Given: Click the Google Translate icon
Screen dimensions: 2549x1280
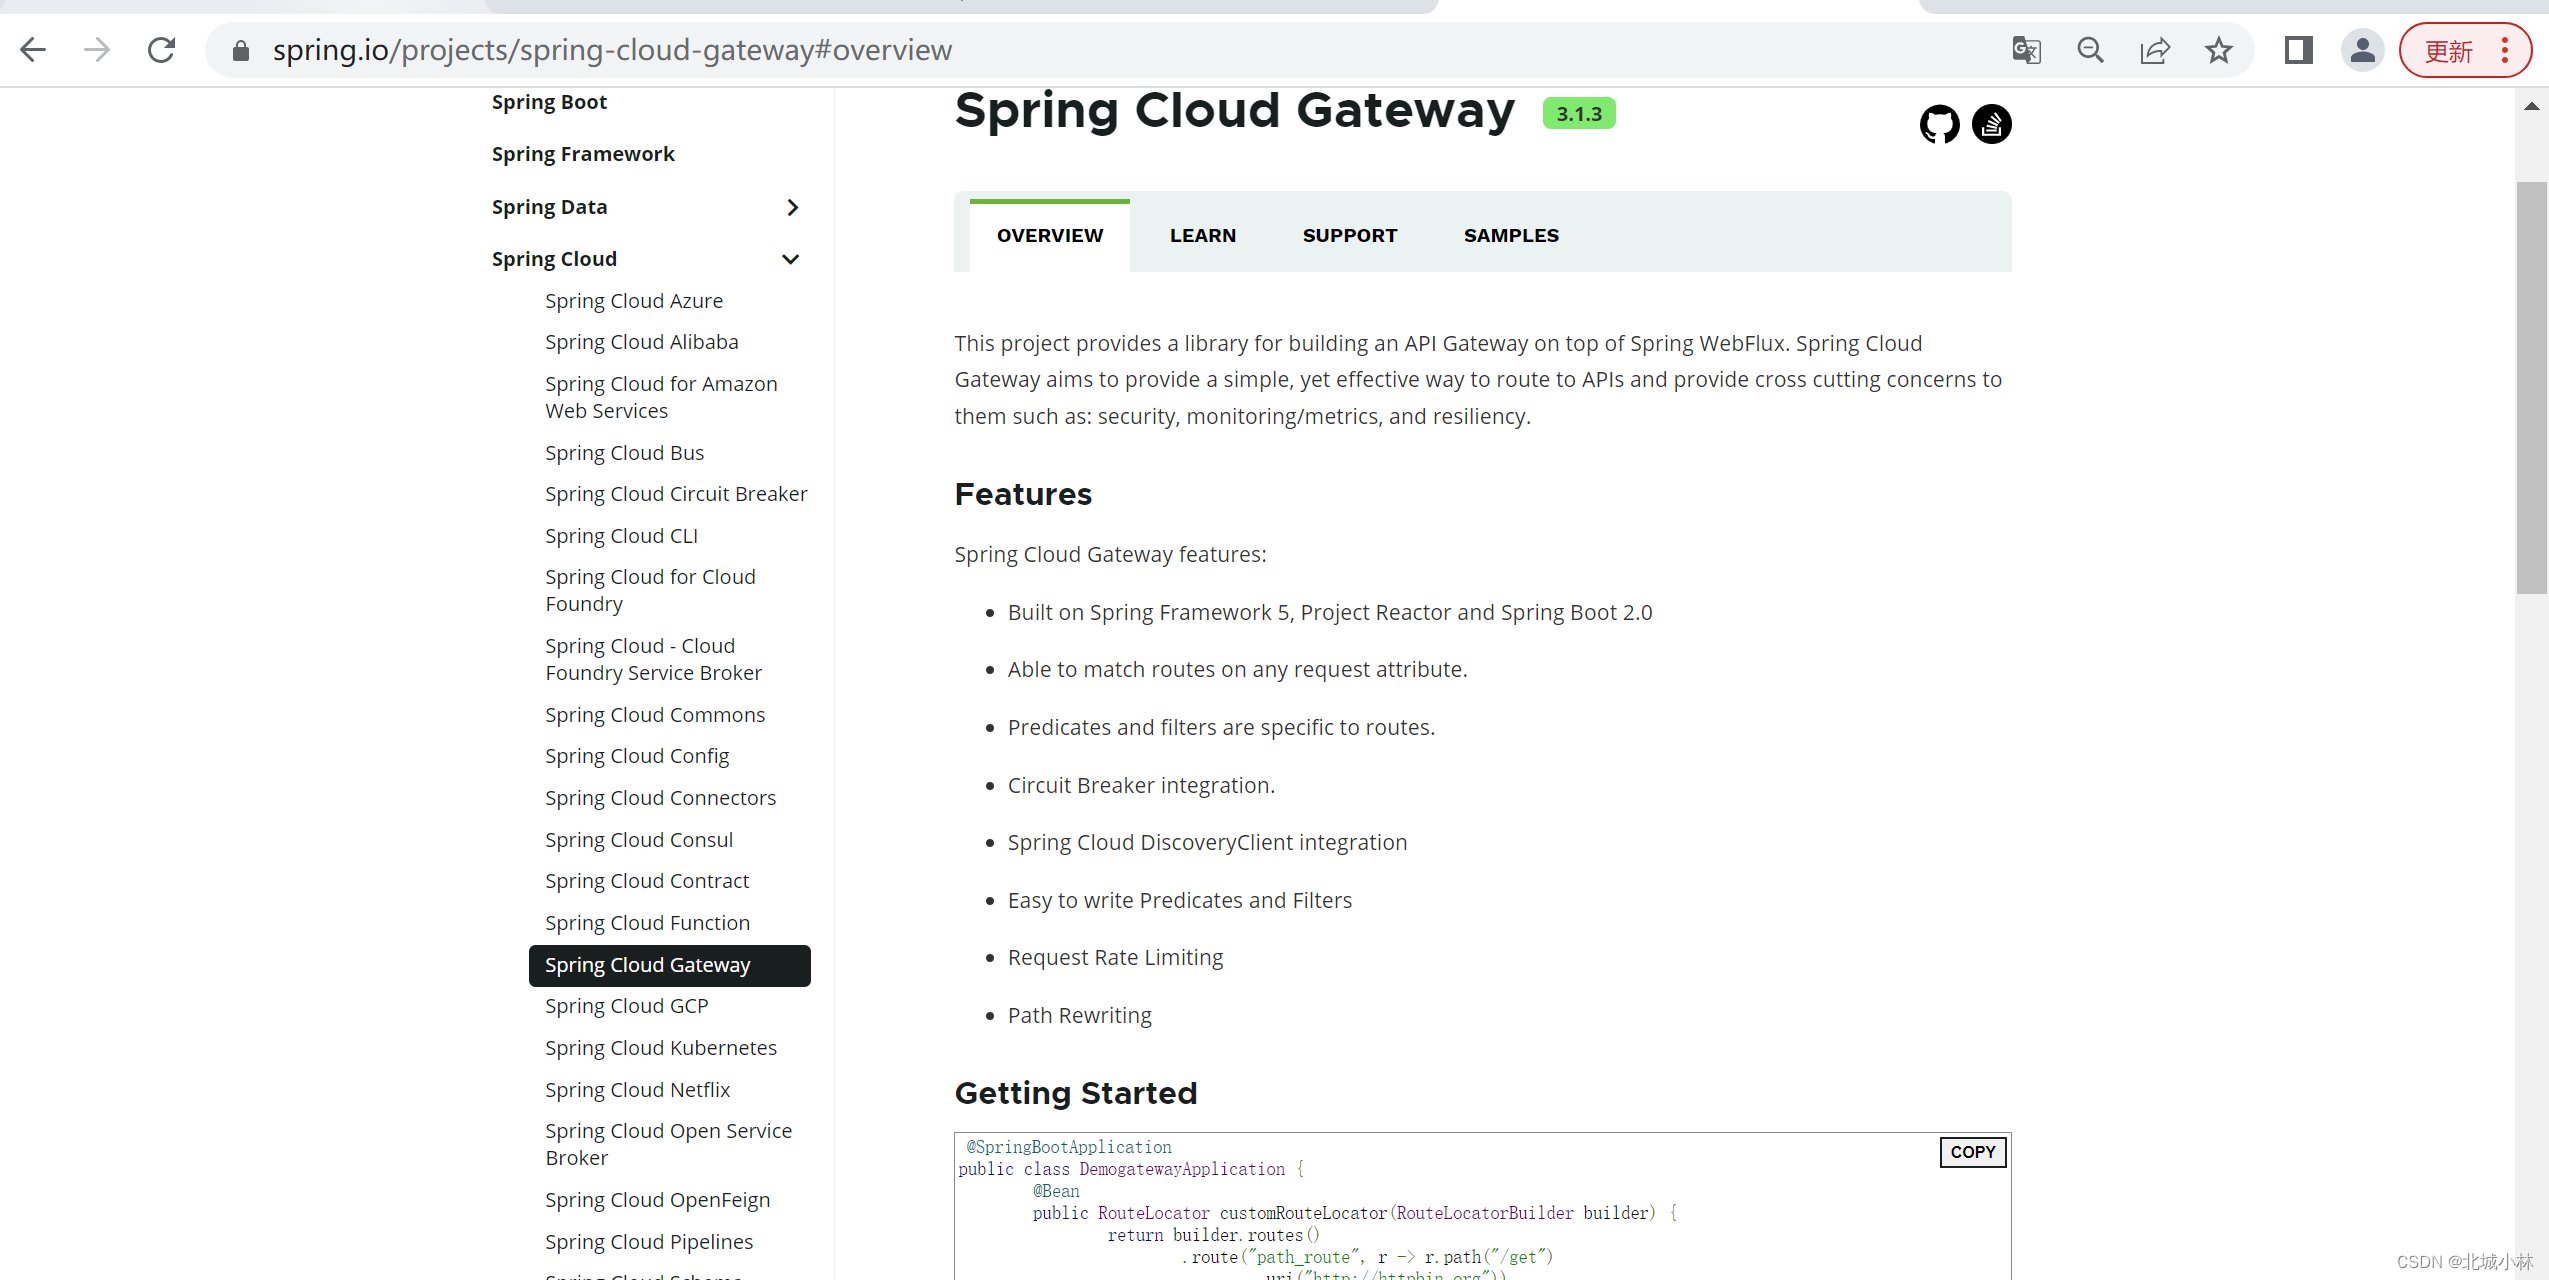Looking at the screenshot, I should [x=2026, y=50].
